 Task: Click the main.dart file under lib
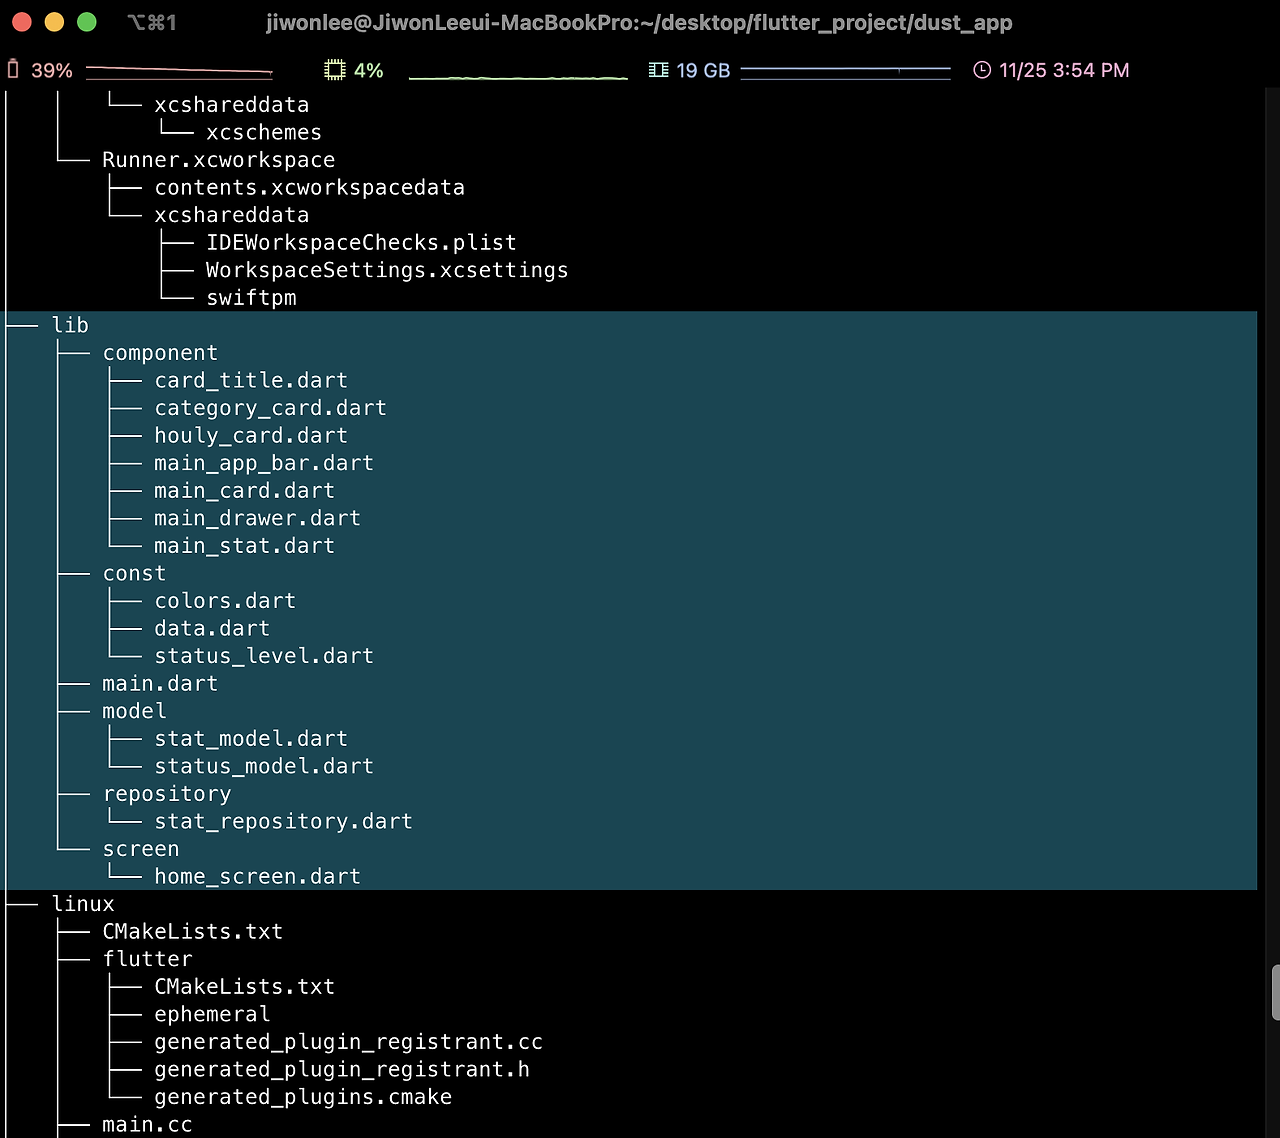(x=160, y=683)
